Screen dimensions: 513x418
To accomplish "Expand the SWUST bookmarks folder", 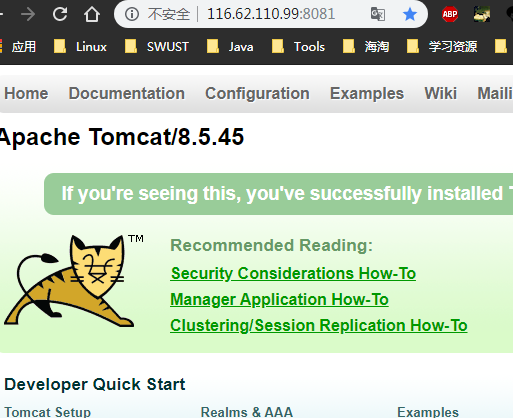I will (157, 47).
